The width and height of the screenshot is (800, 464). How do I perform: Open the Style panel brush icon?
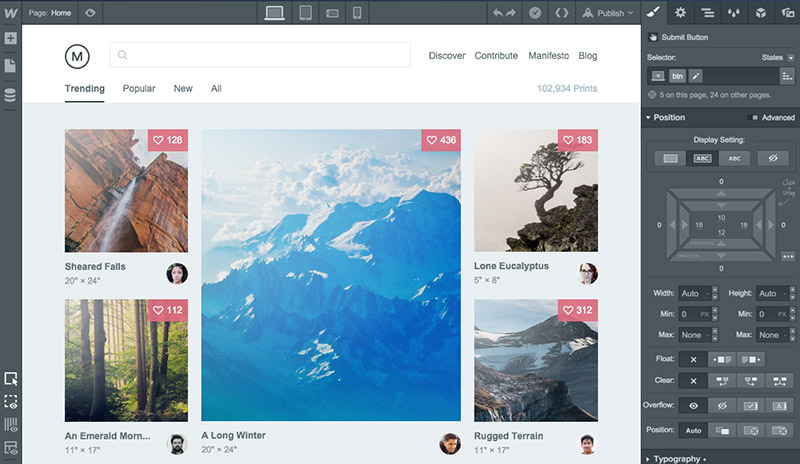point(653,13)
